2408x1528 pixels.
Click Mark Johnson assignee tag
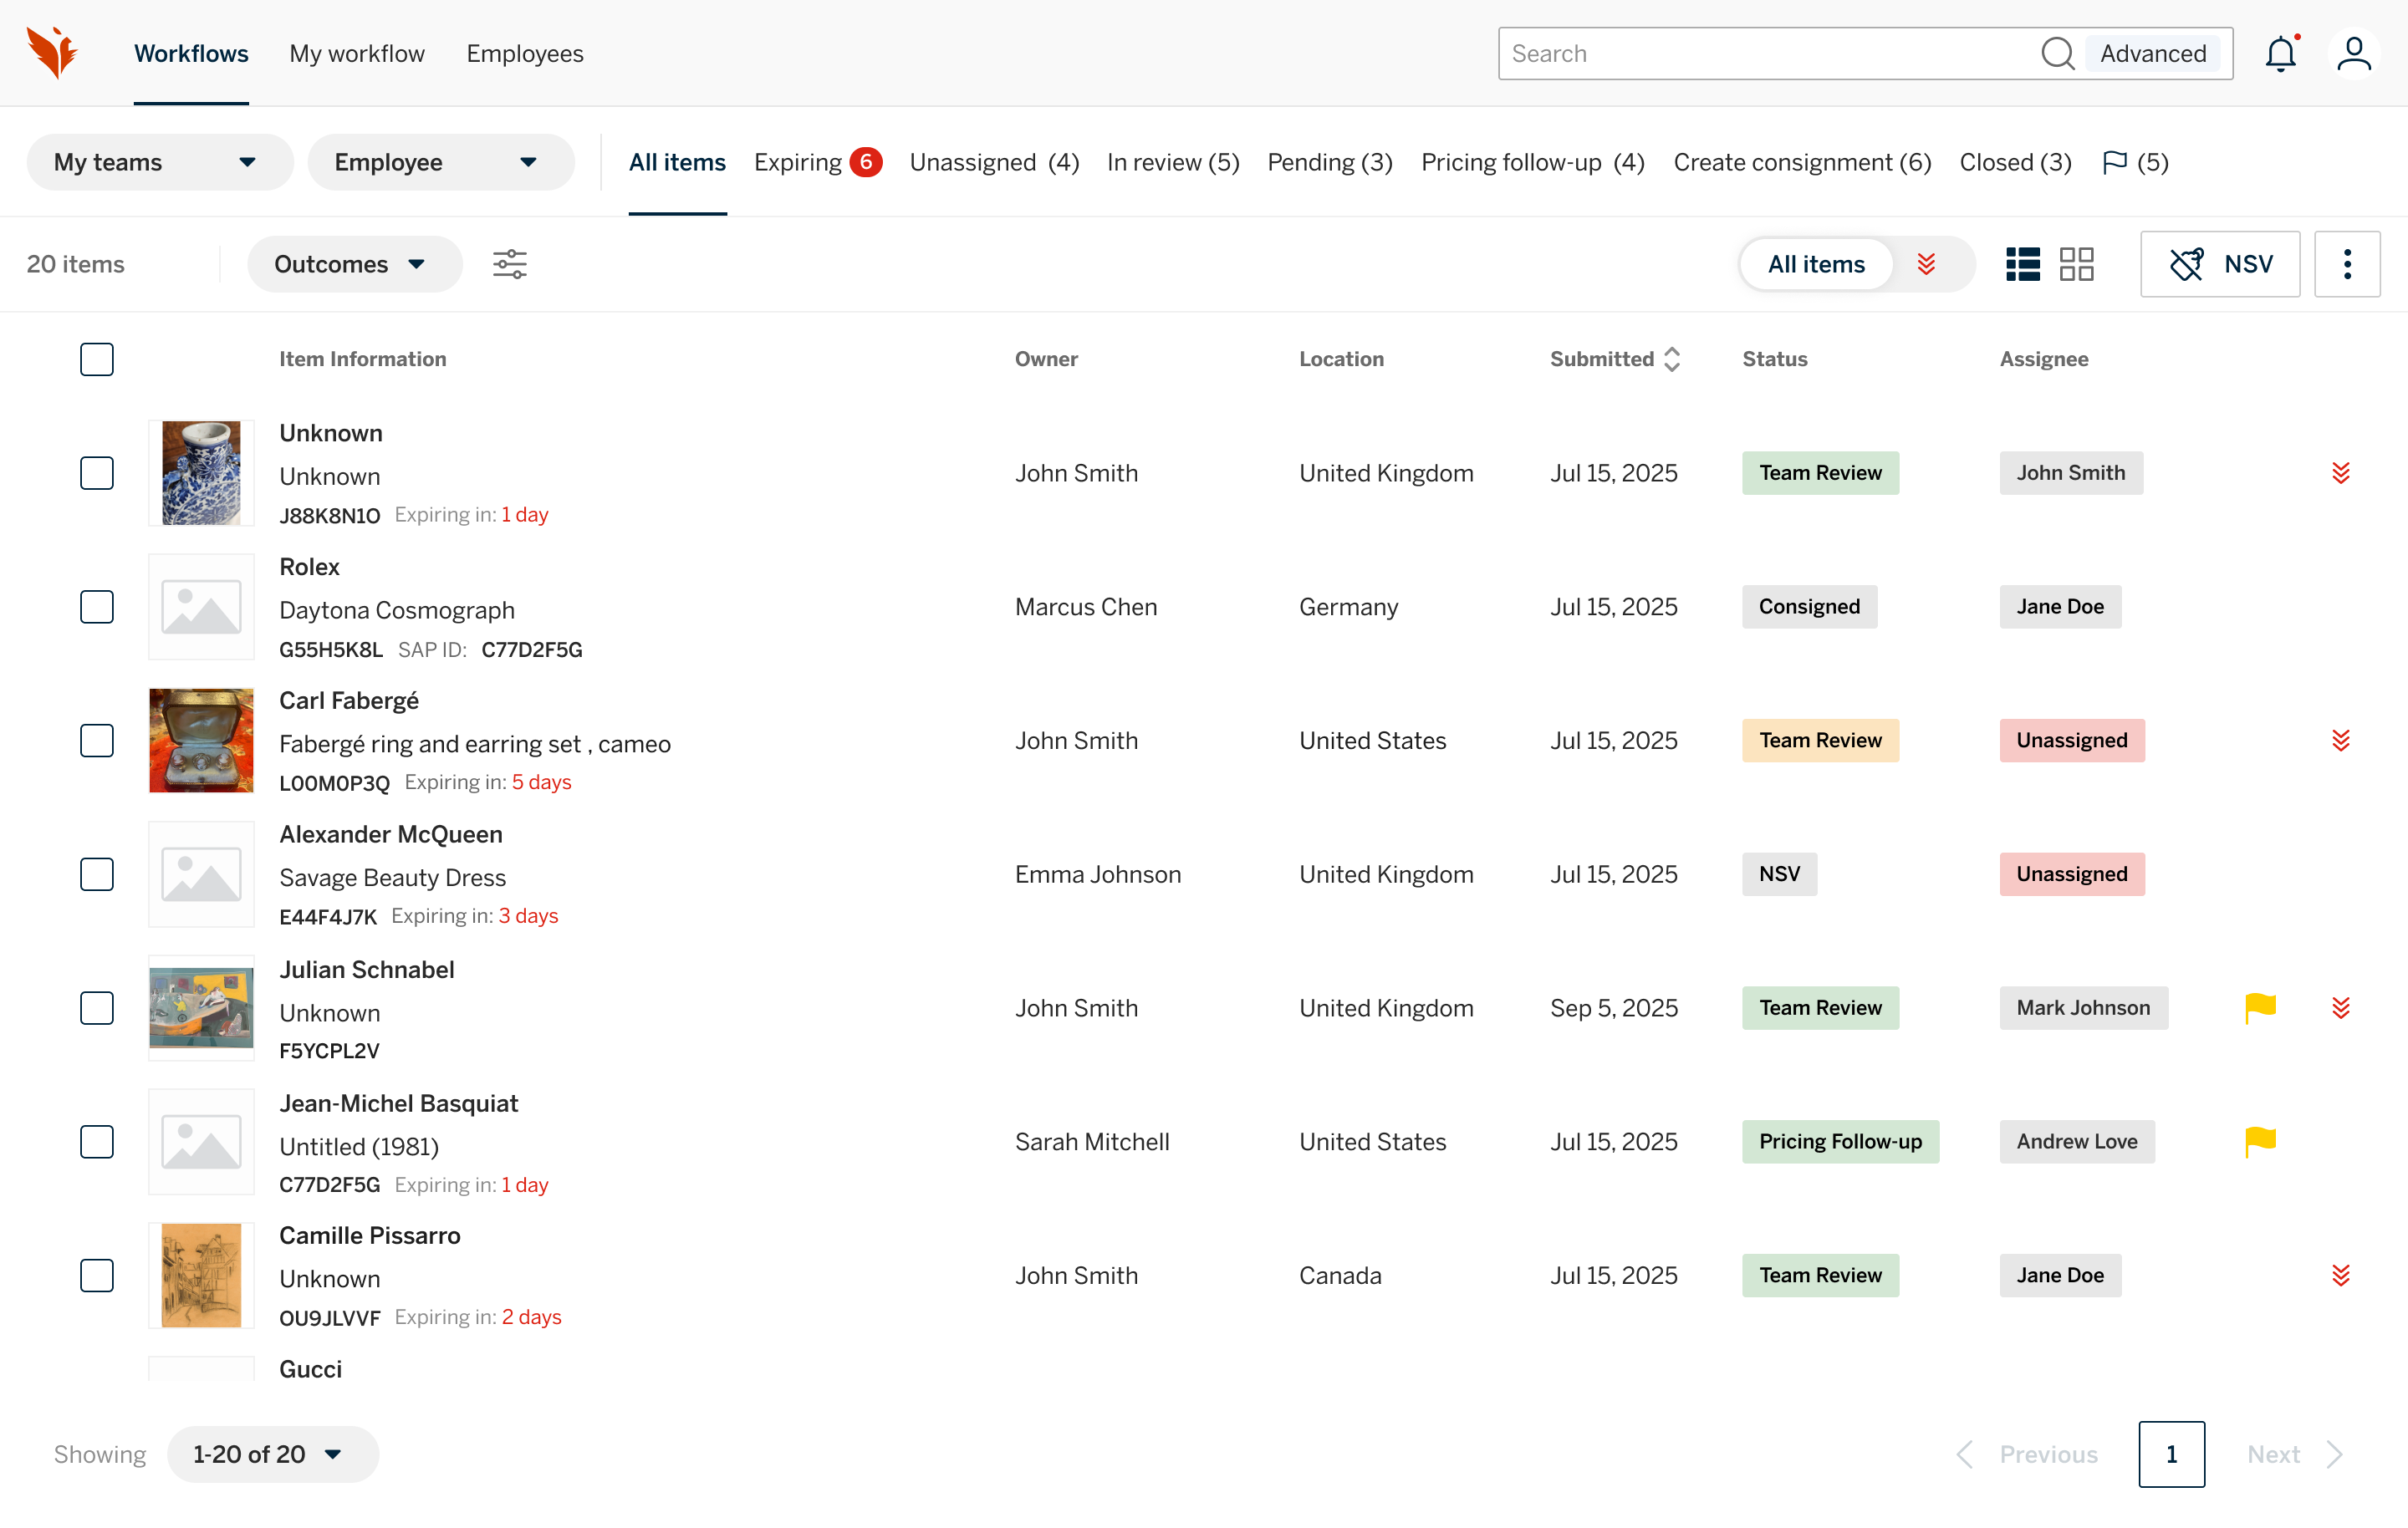(2083, 1008)
